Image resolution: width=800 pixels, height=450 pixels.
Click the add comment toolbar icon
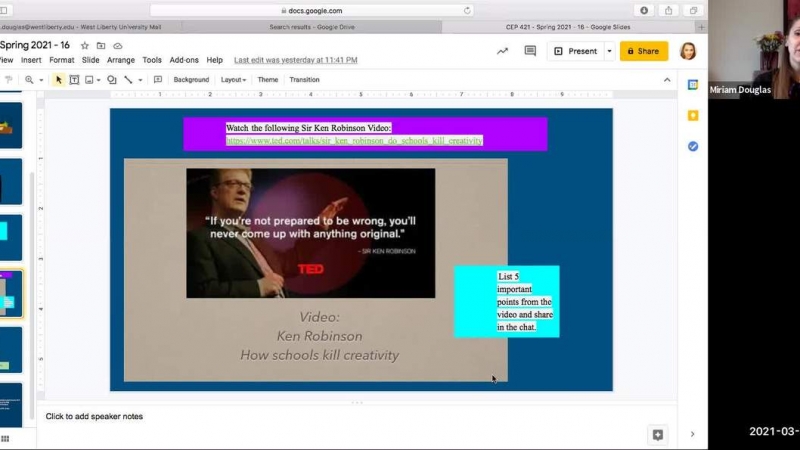pyautogui.click(x=158, y=80)
